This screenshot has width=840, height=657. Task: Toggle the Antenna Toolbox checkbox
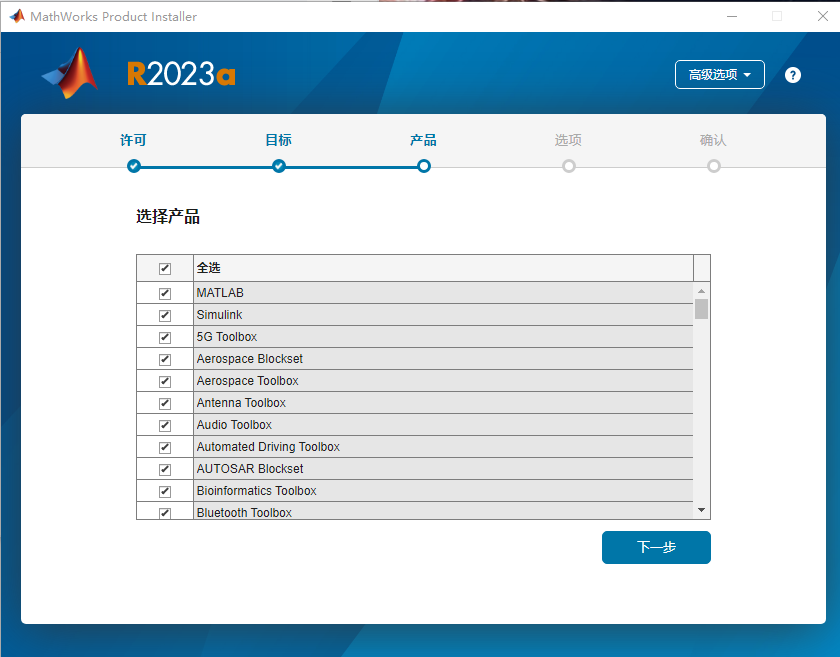(x=164, y=404)
